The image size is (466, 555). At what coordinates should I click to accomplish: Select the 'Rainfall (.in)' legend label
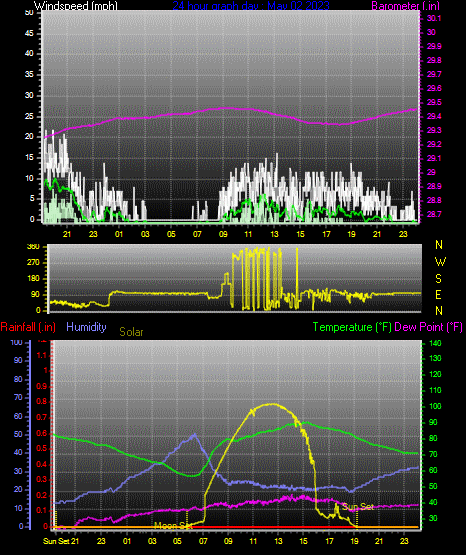(28, 327)
